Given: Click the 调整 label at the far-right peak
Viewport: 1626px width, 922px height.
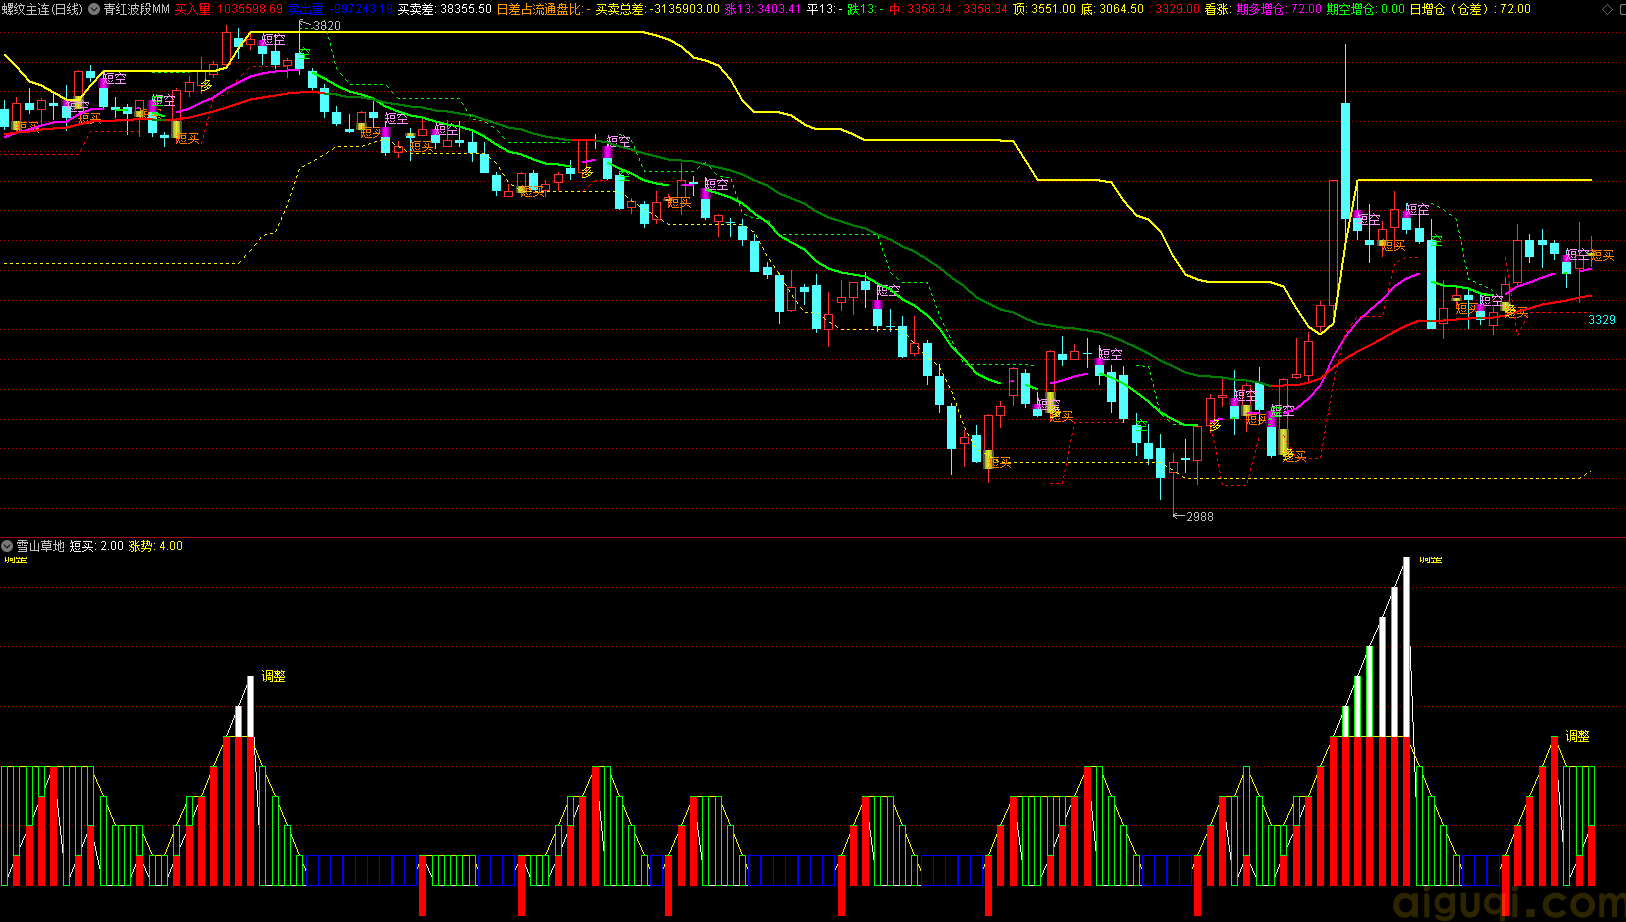Looking at the screenshot, I should [x=1578, y=736].
